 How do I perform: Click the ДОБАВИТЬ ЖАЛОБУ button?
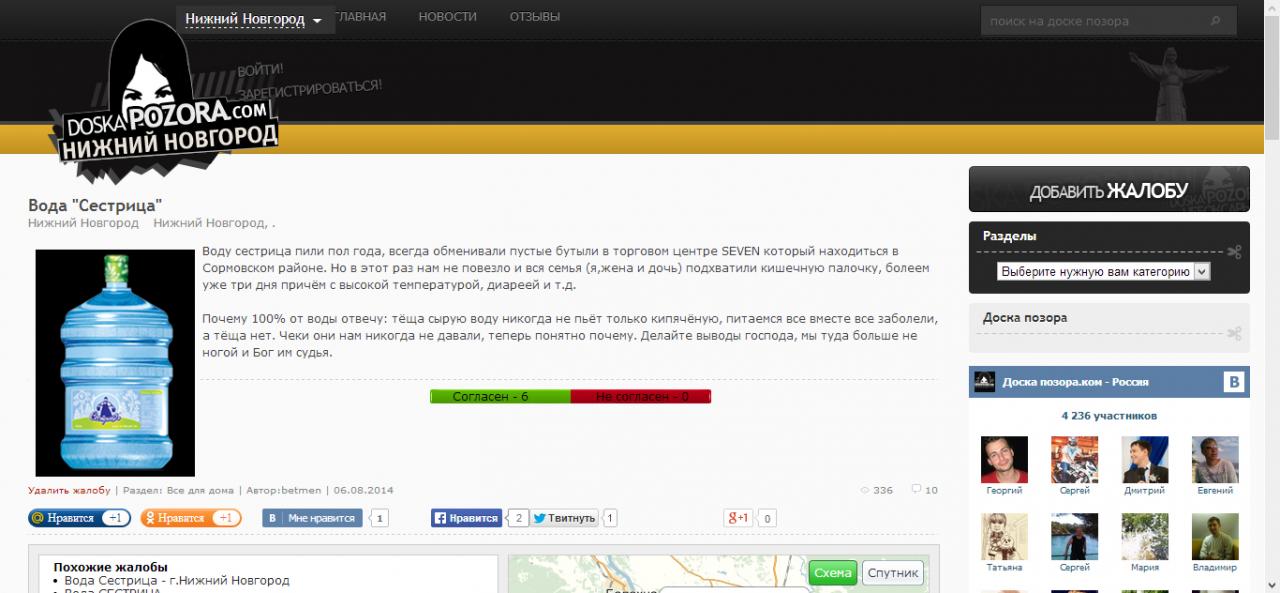[1109, 190]
